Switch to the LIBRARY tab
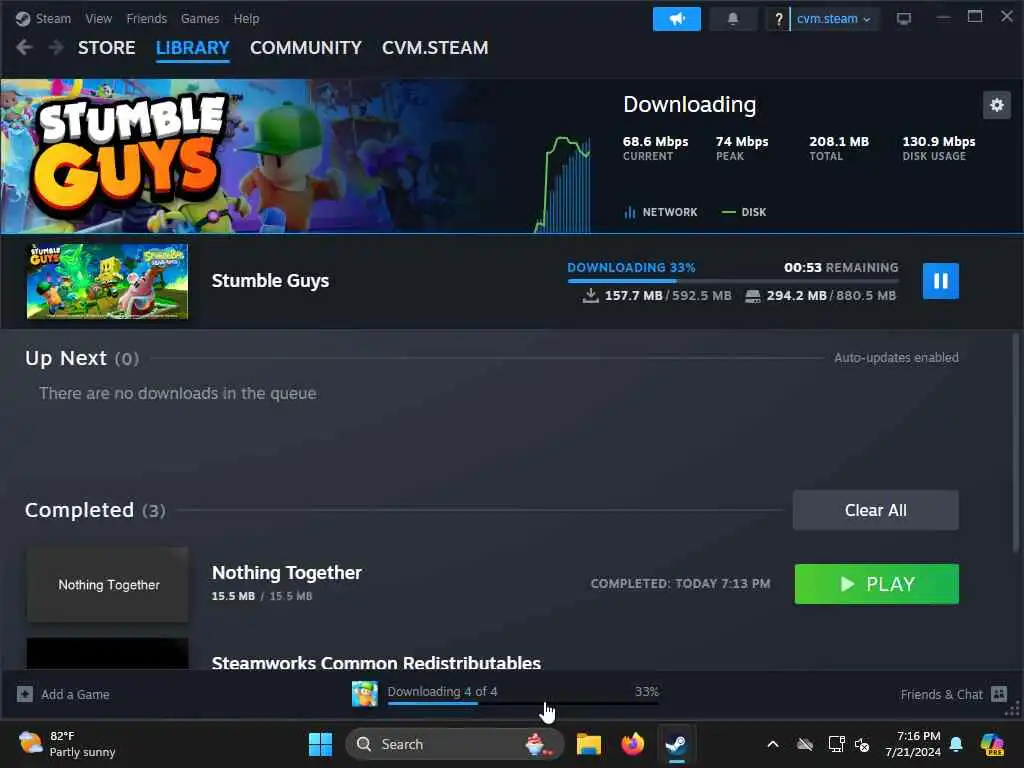1024x768 pixels. pyautogui.click(x=193, y=48)
